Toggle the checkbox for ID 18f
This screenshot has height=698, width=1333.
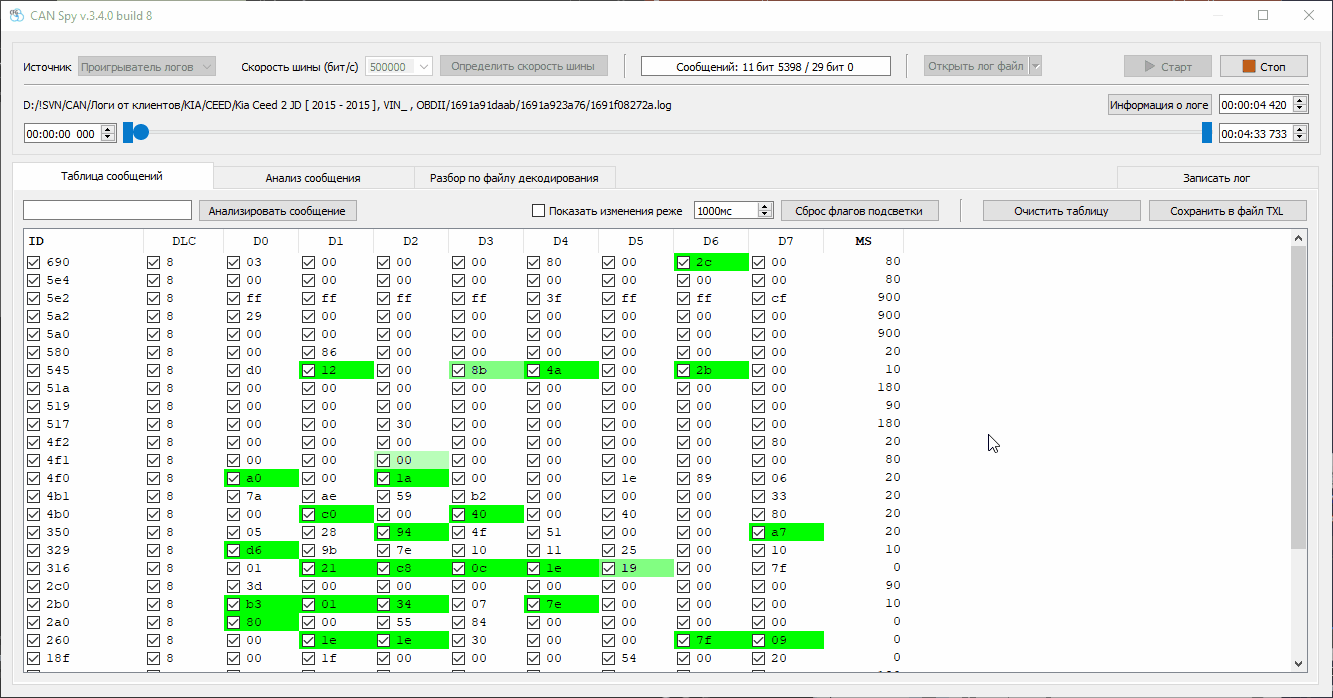click(x=35, y=658)
